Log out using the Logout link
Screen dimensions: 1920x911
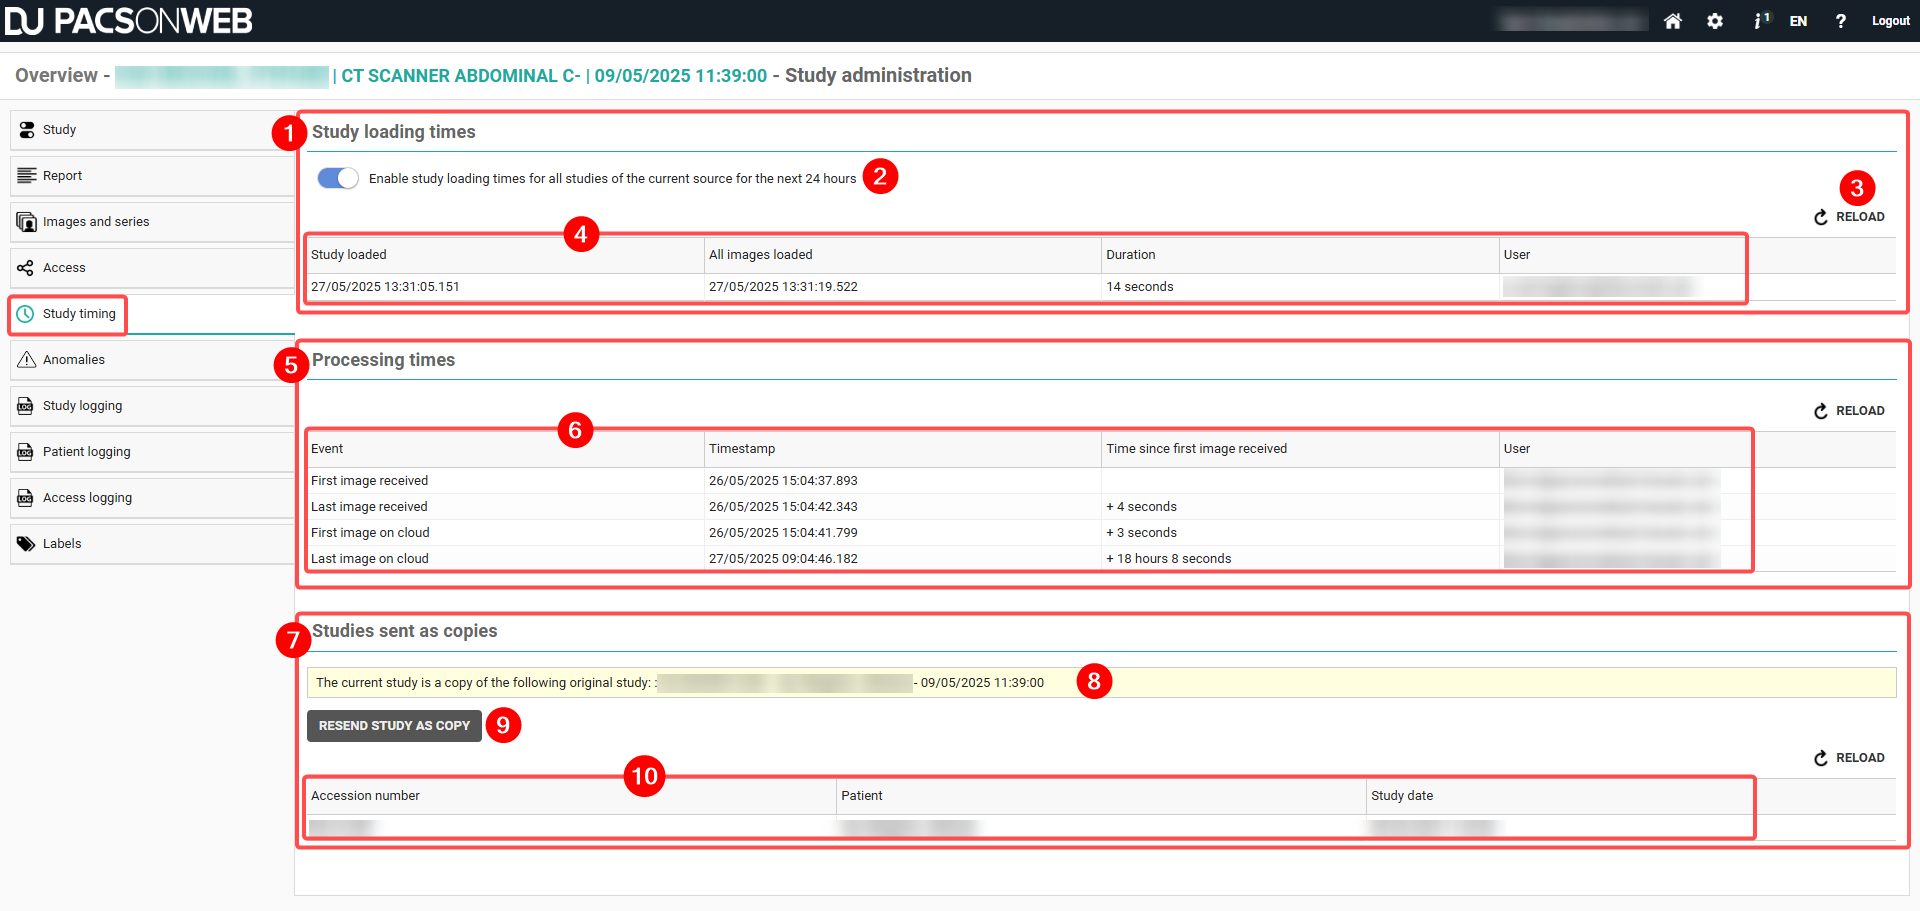[1890, 21]
